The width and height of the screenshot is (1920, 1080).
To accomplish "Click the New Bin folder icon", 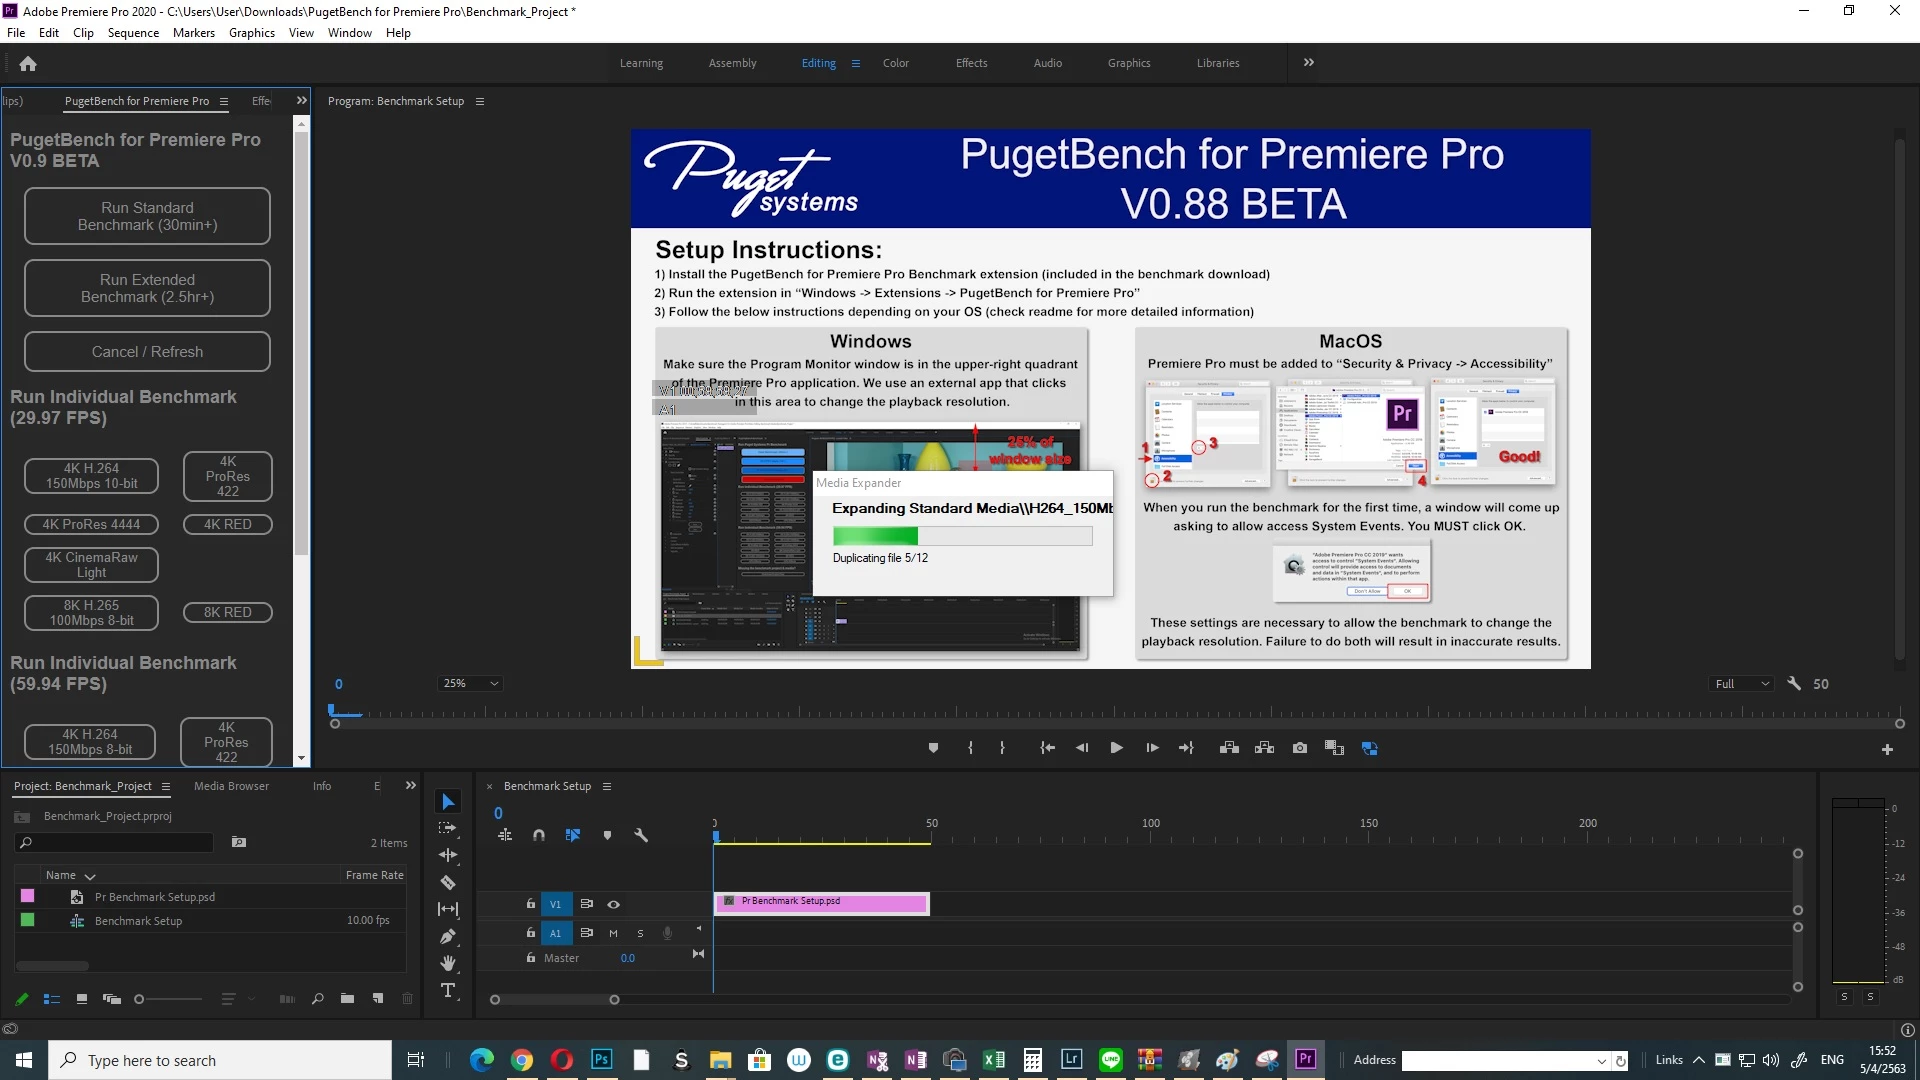I will click(347, 998).
